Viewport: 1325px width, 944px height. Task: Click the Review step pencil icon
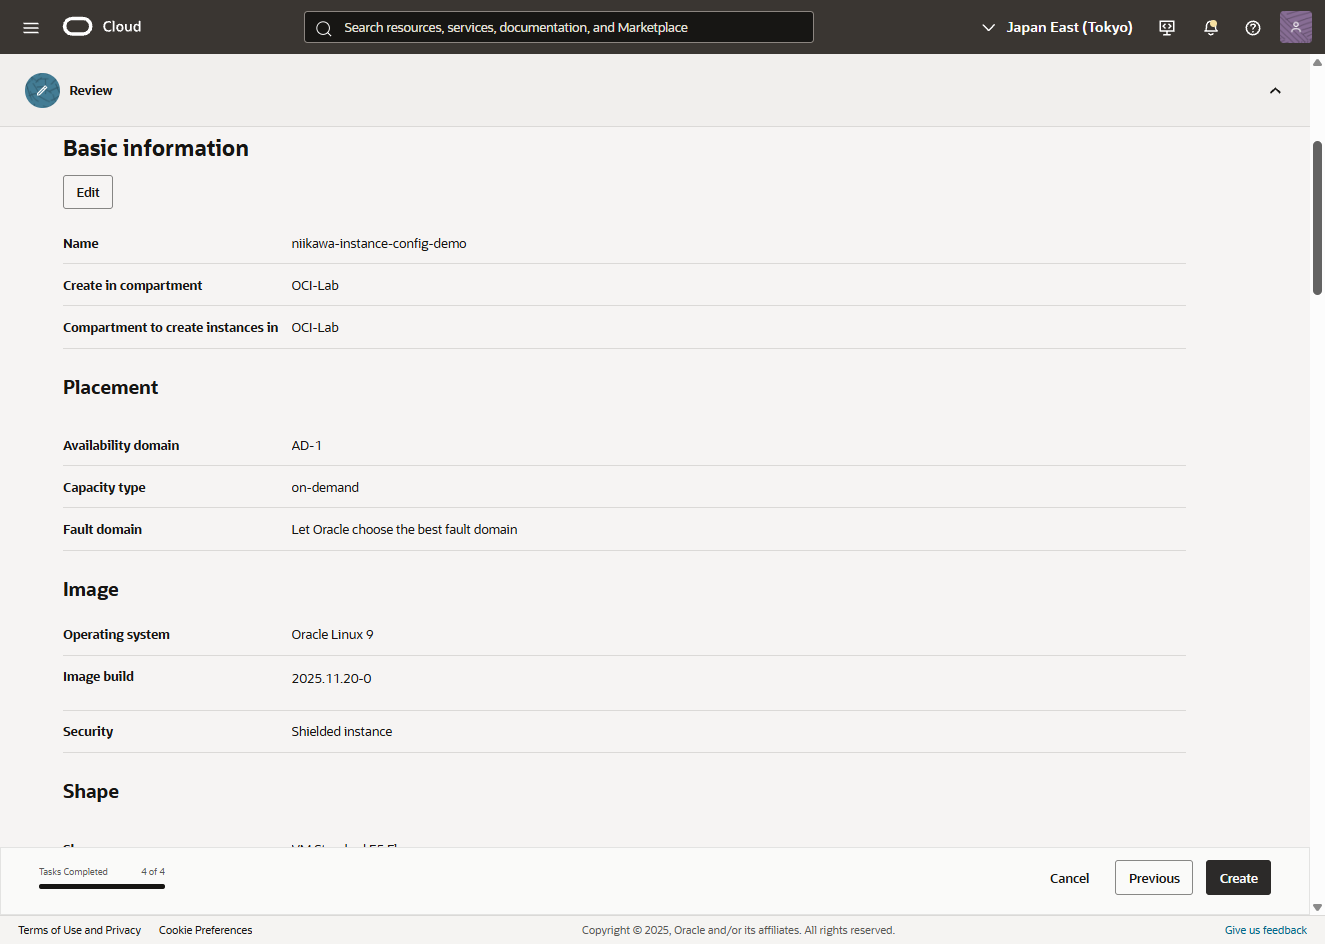[x=42, y=90]
